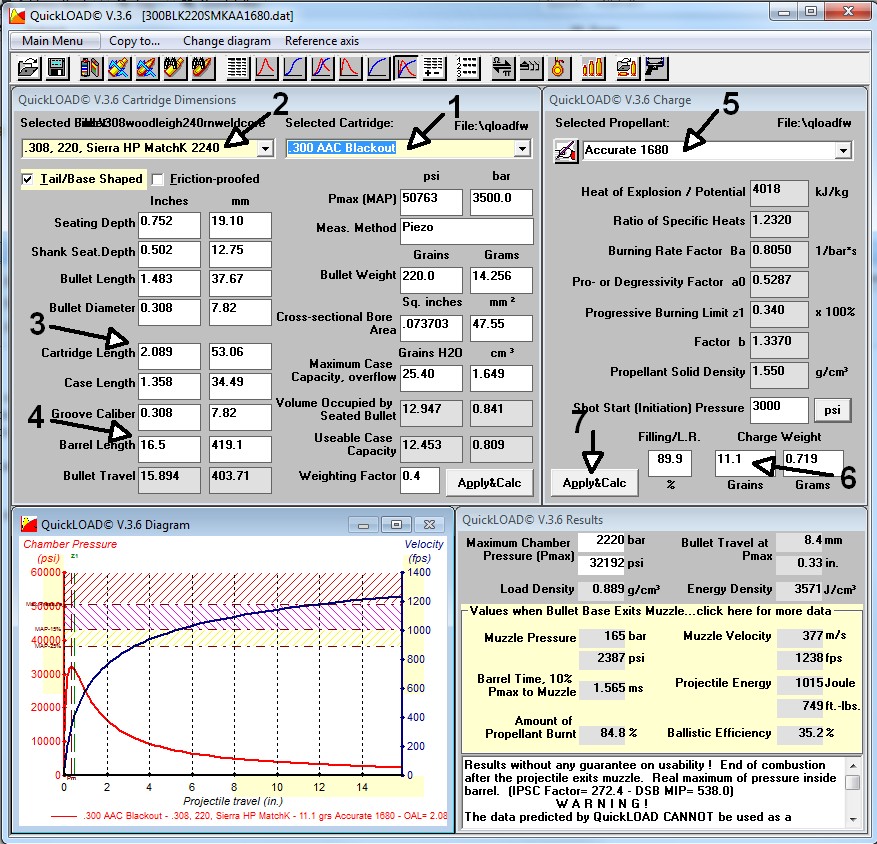877x844 pixels.
Task: Click the pistol toolbar icon
Action: click(655, 68)
